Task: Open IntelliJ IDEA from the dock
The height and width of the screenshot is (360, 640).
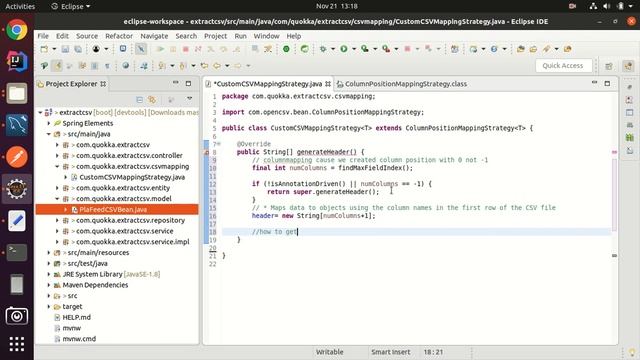Action: point(17,62)
